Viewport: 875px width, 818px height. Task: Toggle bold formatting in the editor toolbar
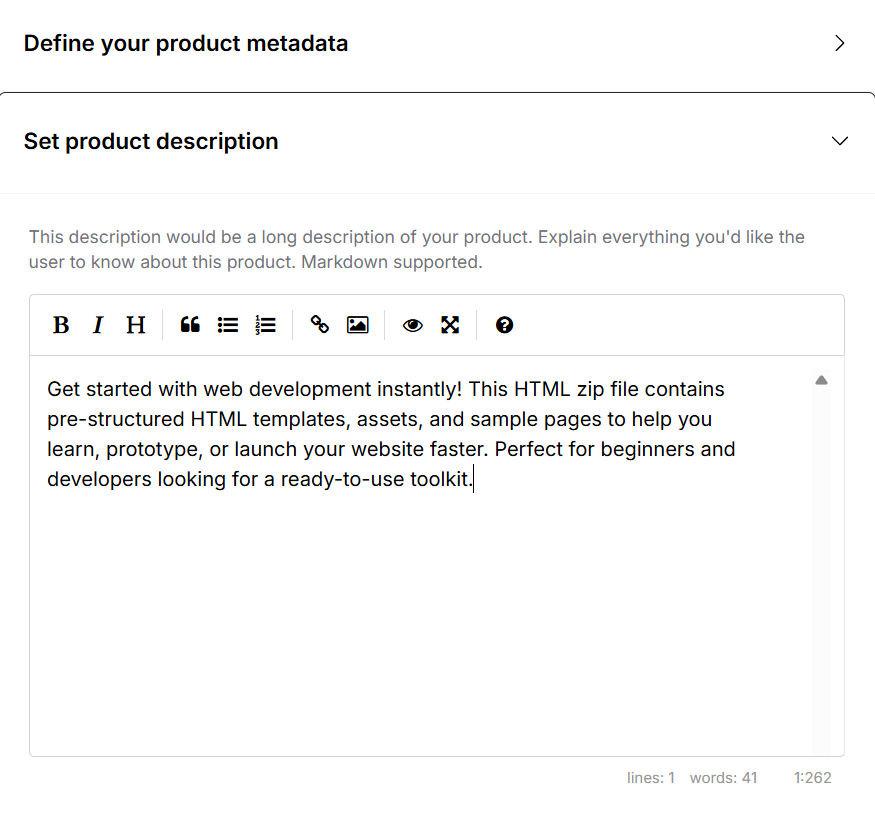pyautogui.click(x=61, y=325)
